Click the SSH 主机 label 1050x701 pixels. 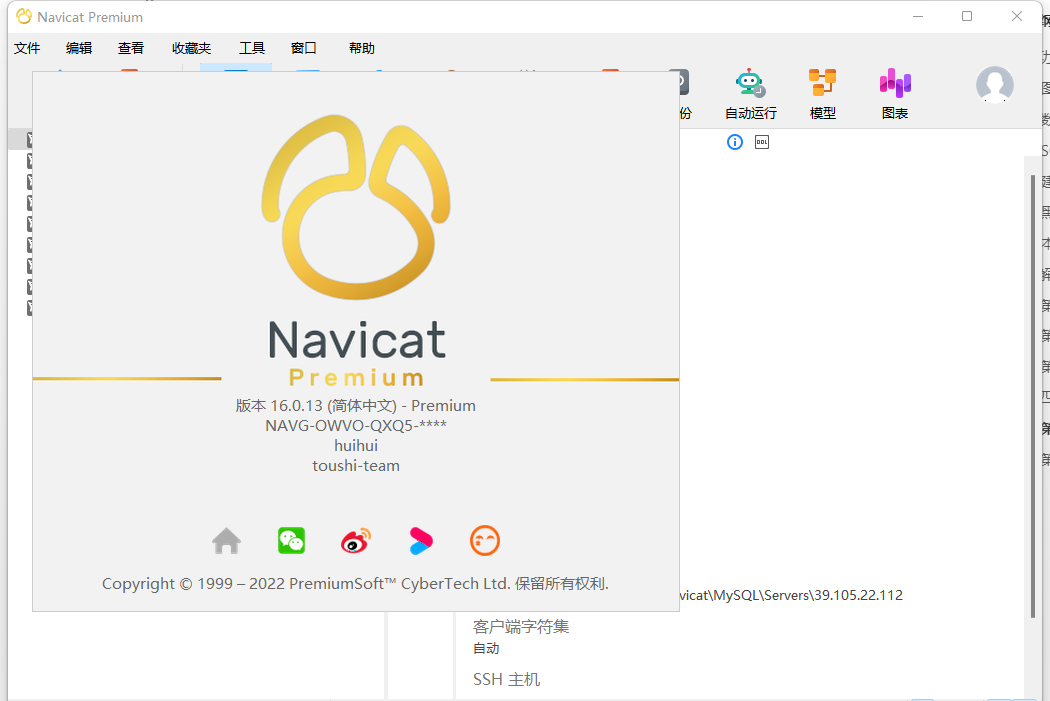[x=506, y=680]
